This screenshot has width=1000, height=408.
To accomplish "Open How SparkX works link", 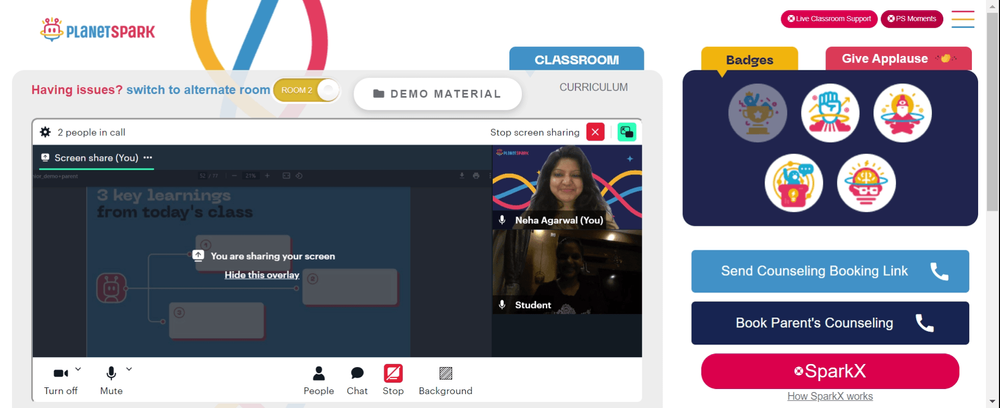I will [x=830, y=396].
